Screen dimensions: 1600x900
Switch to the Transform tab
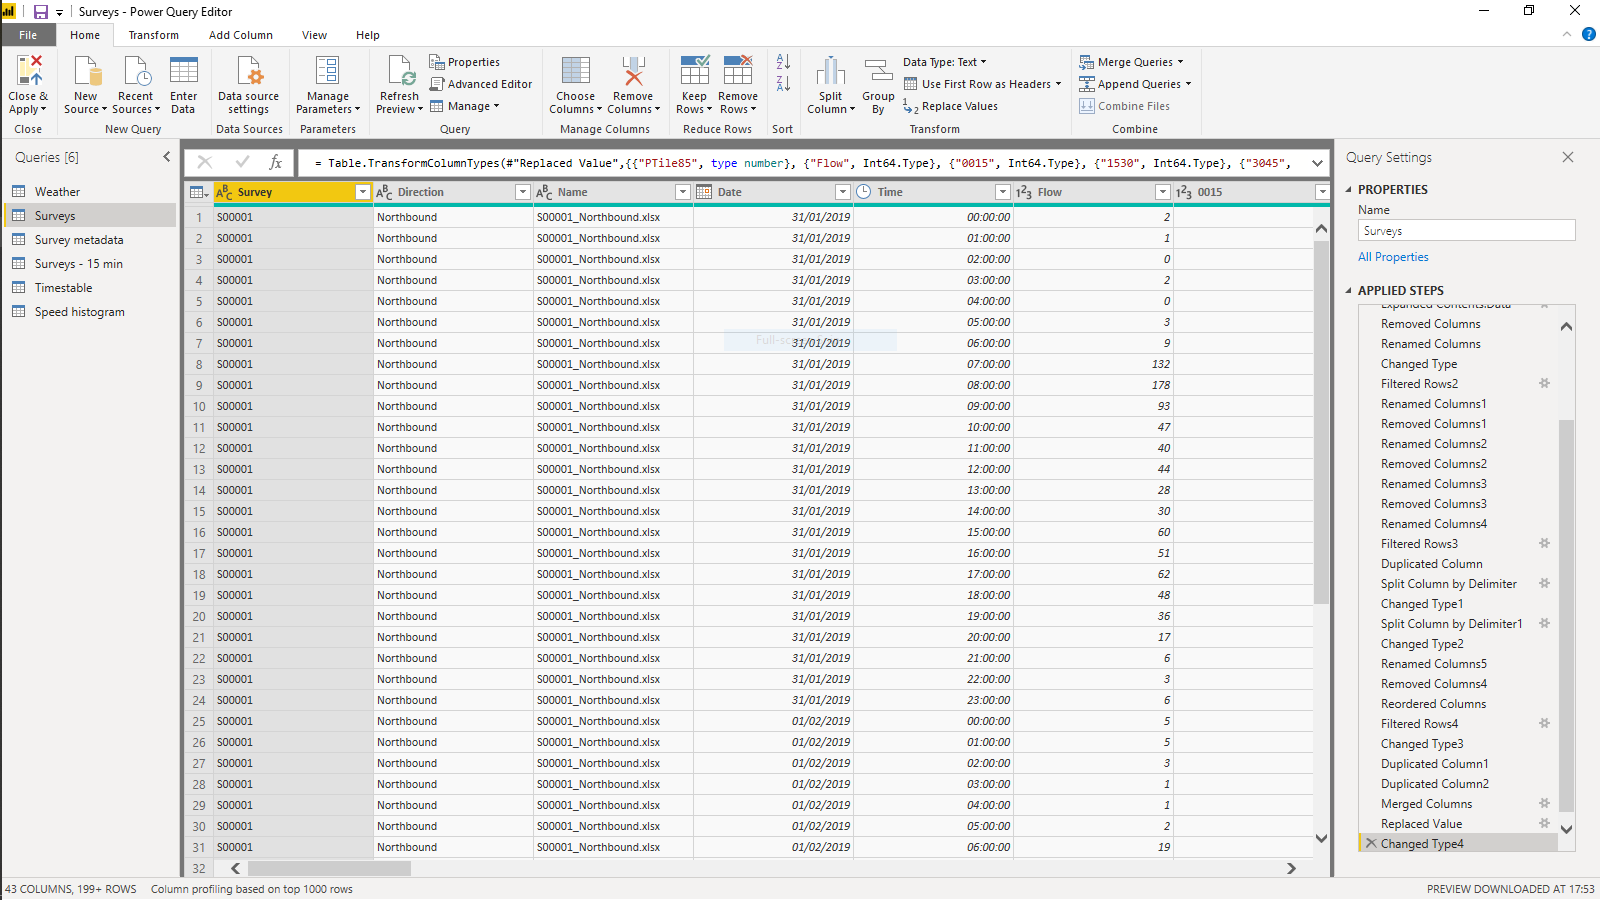(x=154, y=35)
